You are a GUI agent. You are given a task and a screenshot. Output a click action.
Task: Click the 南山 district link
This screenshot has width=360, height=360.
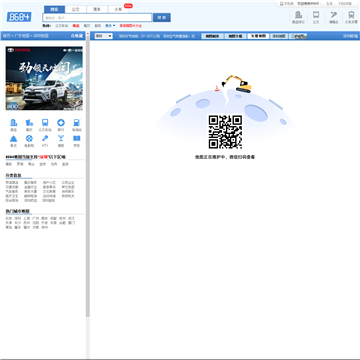tap(31, 164)
